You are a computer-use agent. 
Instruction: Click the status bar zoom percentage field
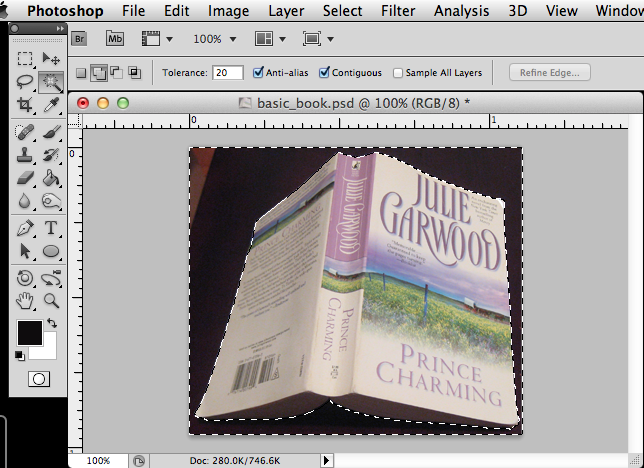99,461
